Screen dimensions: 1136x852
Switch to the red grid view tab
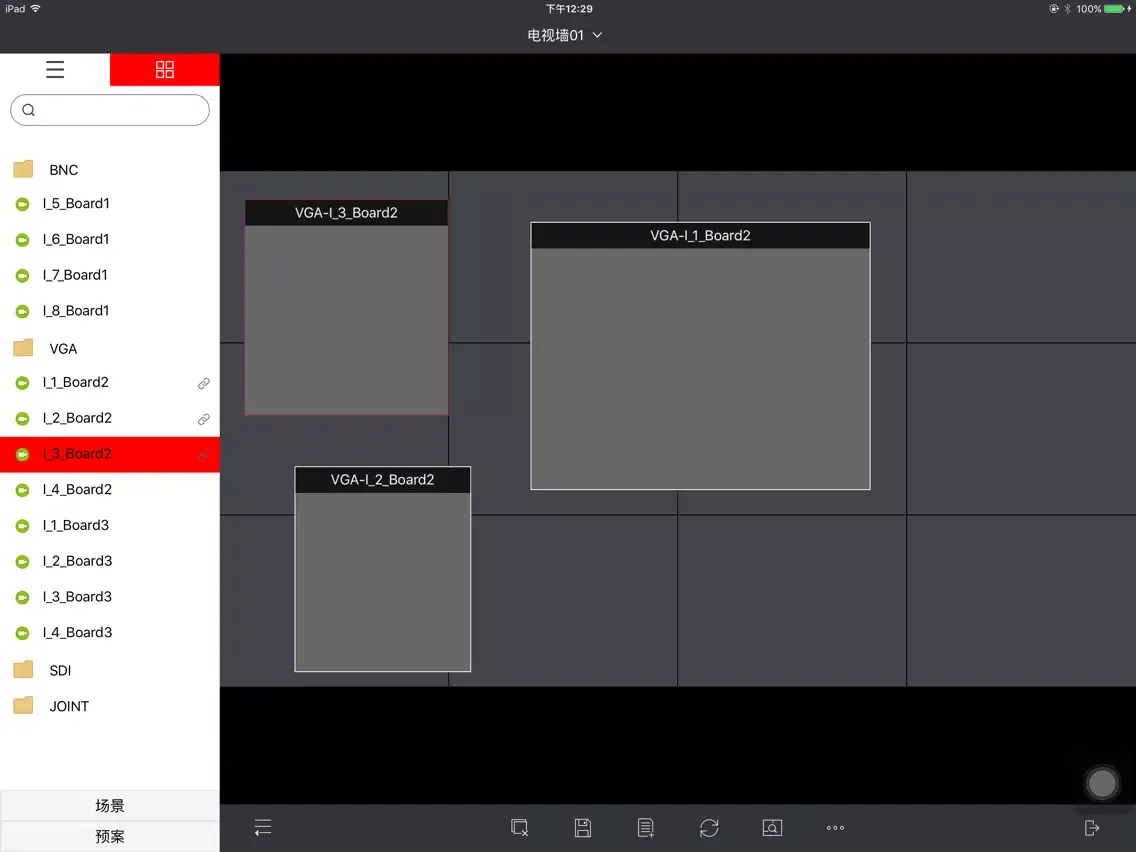tap(164, 70)
